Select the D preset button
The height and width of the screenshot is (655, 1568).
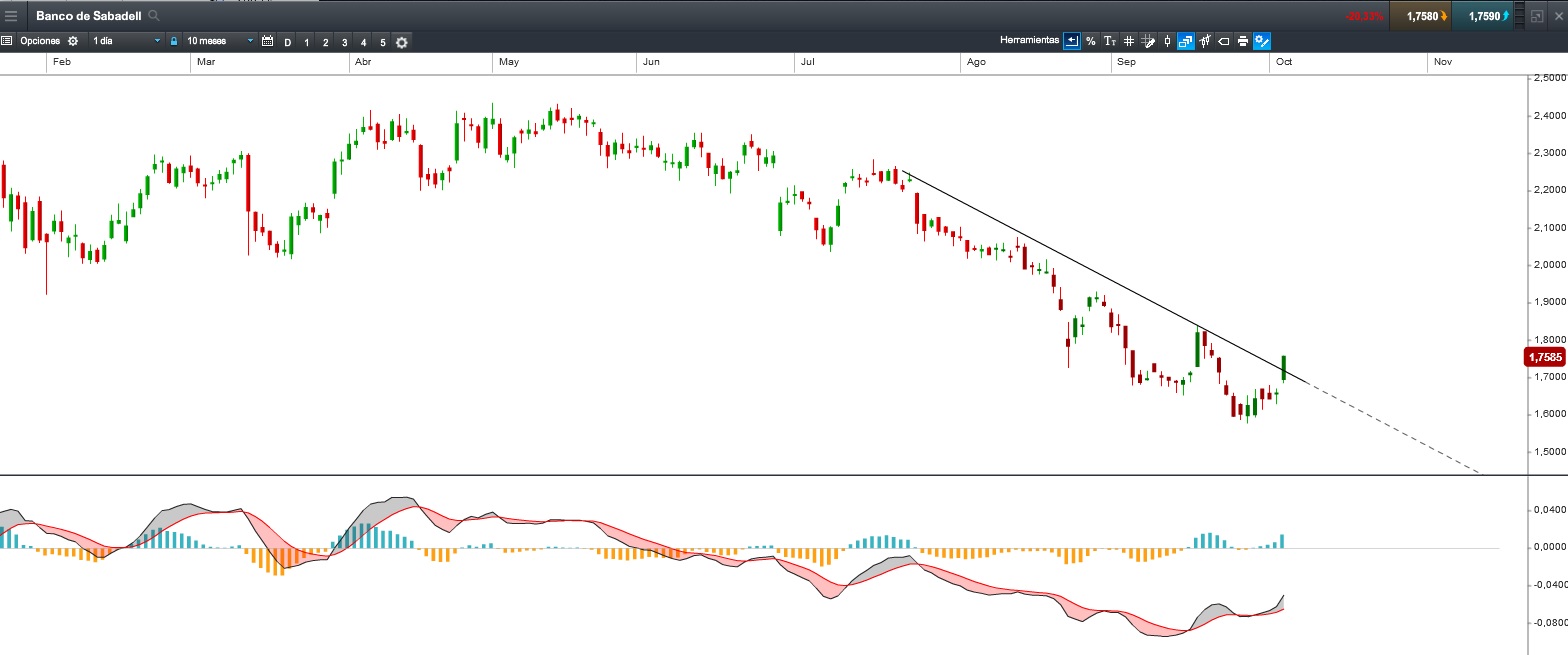288,42
